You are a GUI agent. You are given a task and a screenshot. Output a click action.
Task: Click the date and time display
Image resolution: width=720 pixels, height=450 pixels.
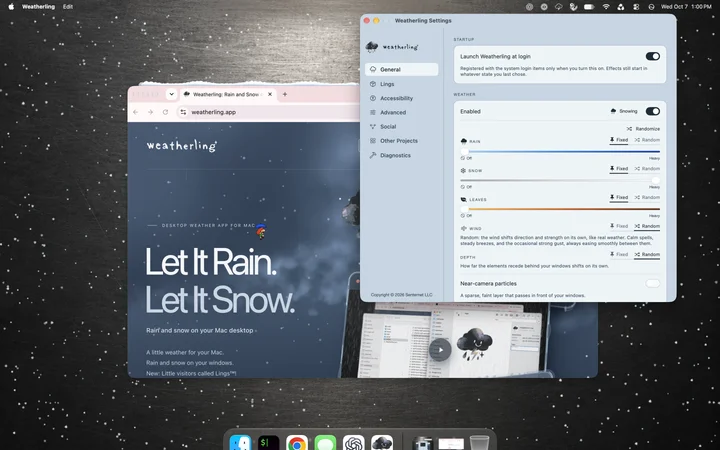686,6
